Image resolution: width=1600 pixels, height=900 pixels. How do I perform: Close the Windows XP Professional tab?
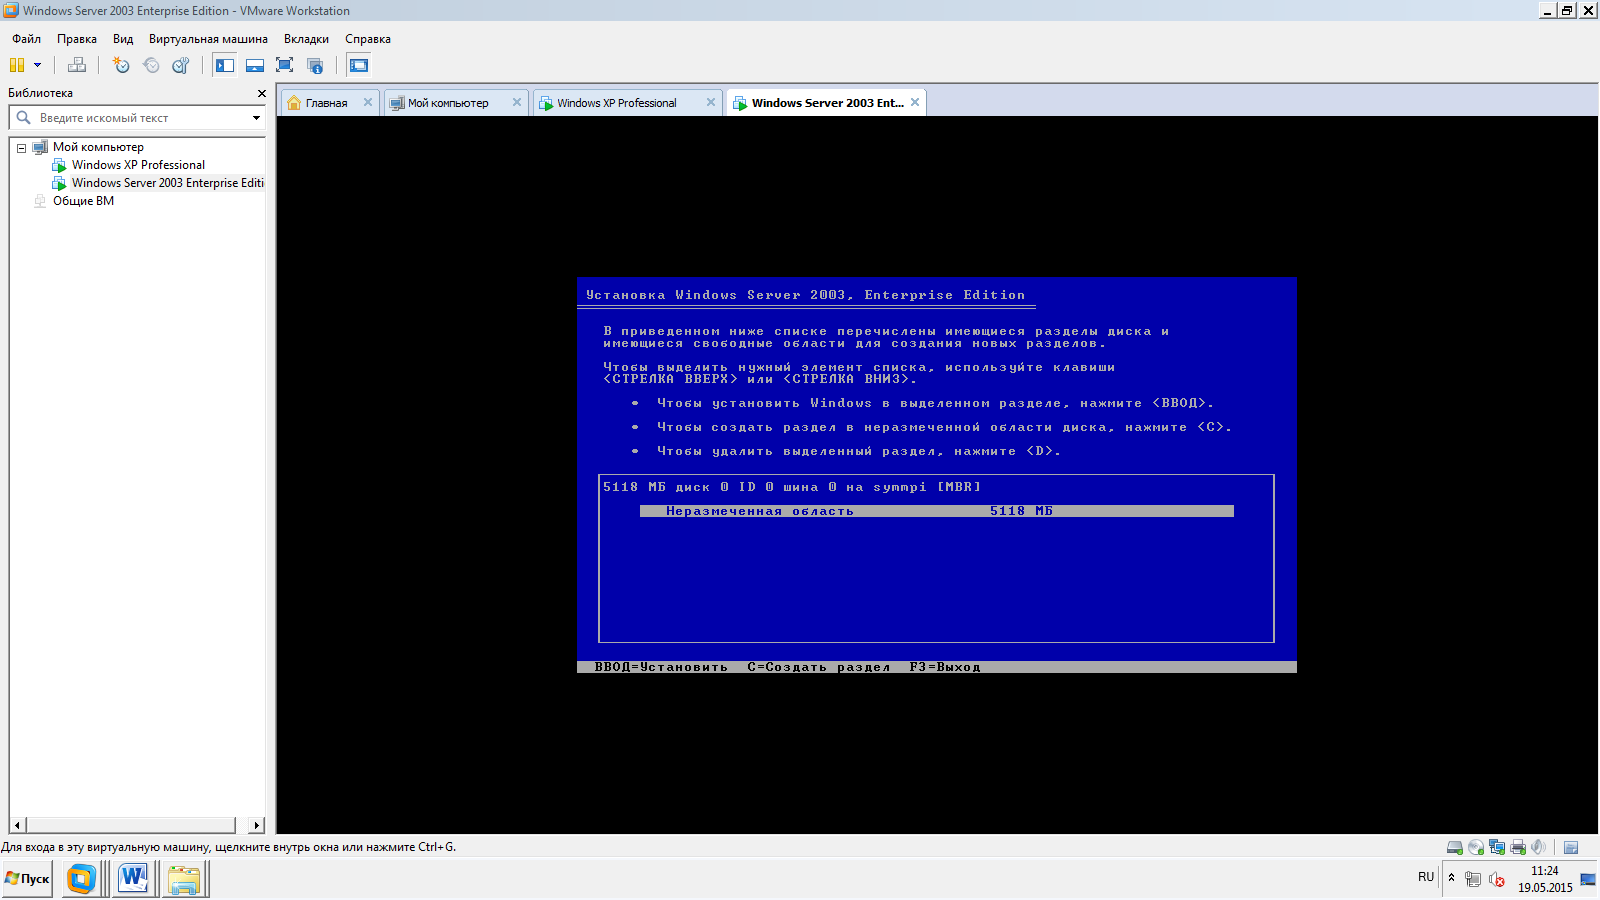point(711,102)
